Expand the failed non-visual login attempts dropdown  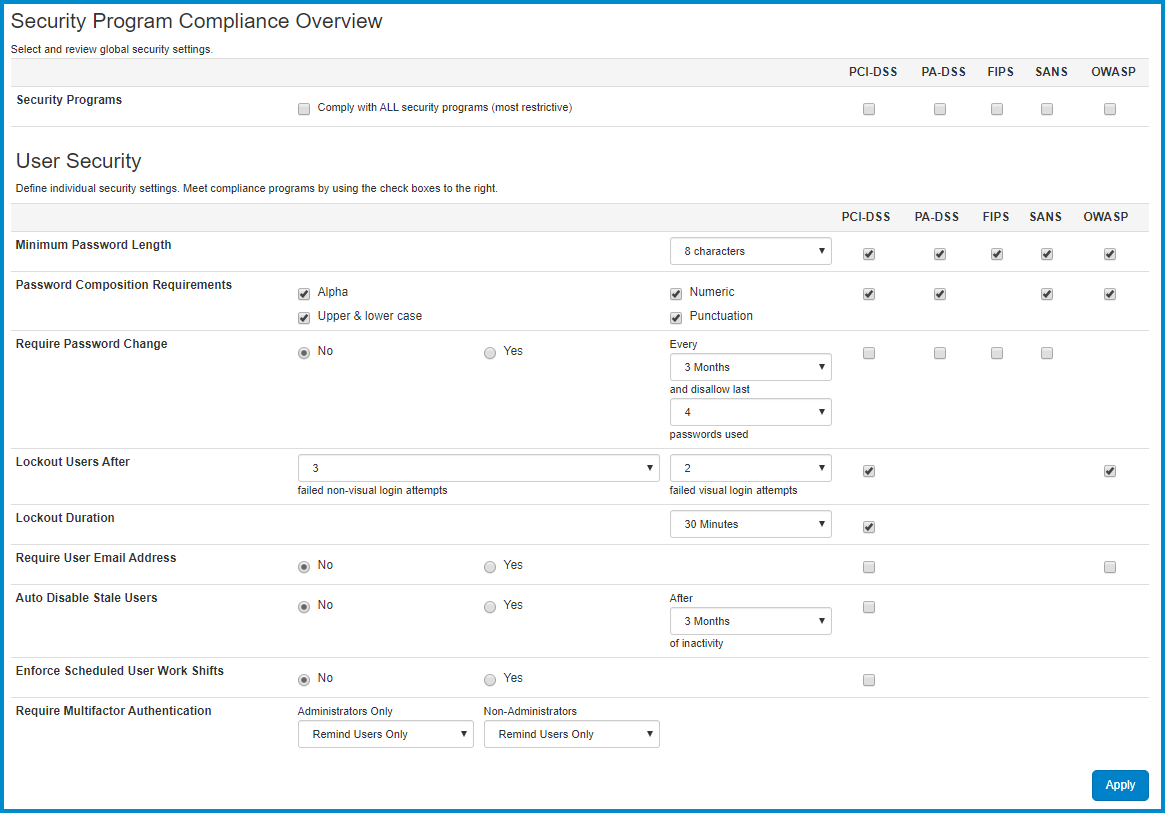(478, 468)
